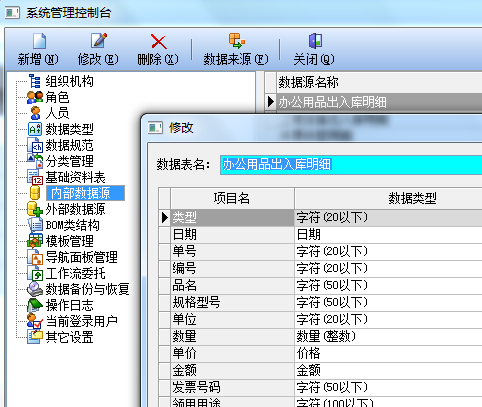Open 基础资料表 tree node

[x=75, y=177]
